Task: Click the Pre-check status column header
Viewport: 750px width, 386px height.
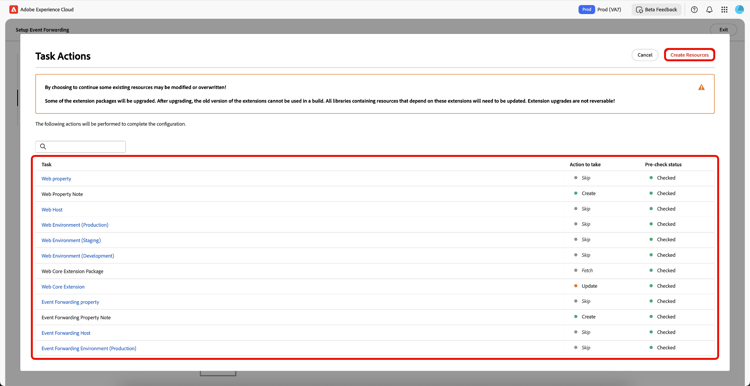Action: tap(663, 164)
